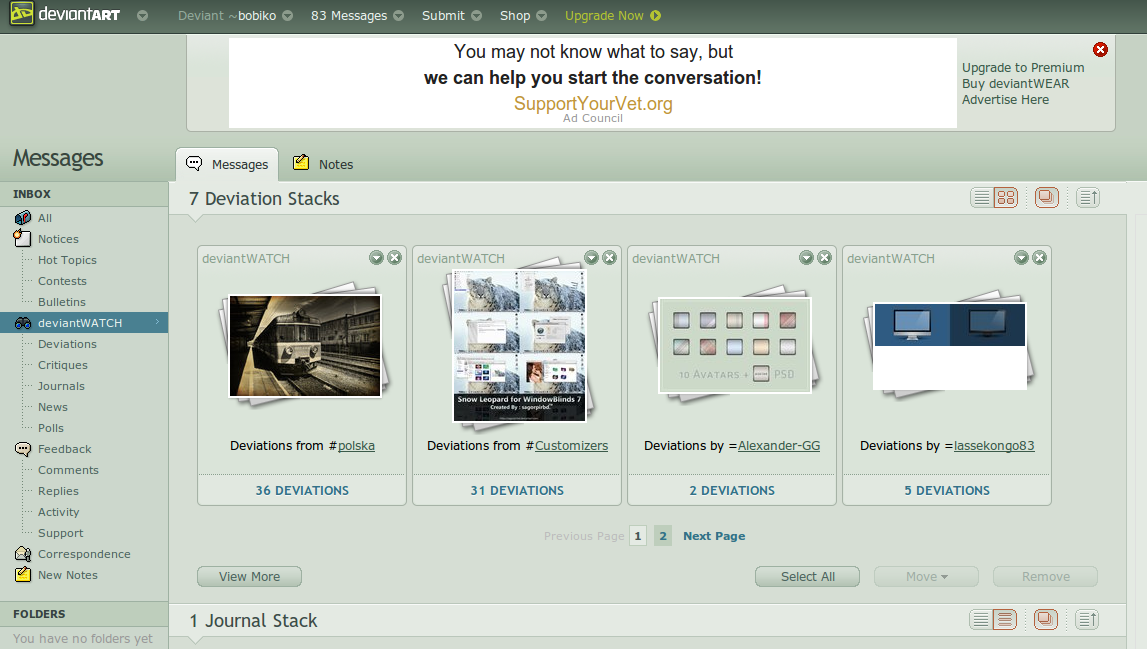Open the Submit dropdown arrow
This screenshot has height=649, width=1147.
[x=476, y=15]
